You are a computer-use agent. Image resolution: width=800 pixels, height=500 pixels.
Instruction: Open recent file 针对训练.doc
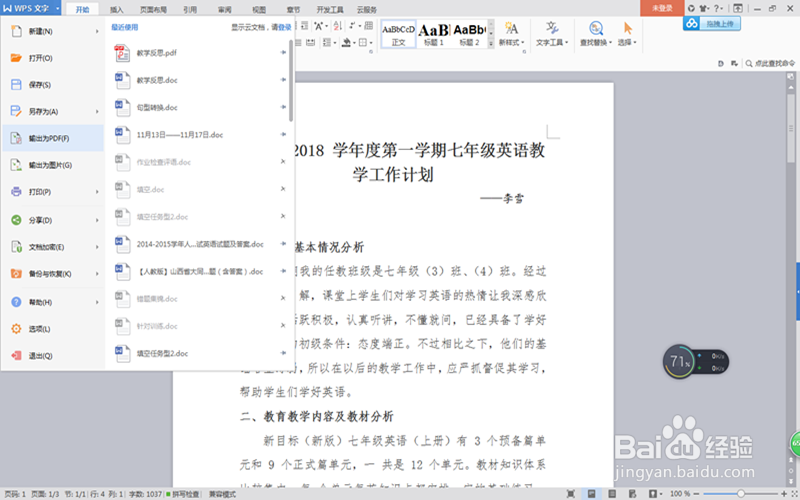[x=199, y=326]
